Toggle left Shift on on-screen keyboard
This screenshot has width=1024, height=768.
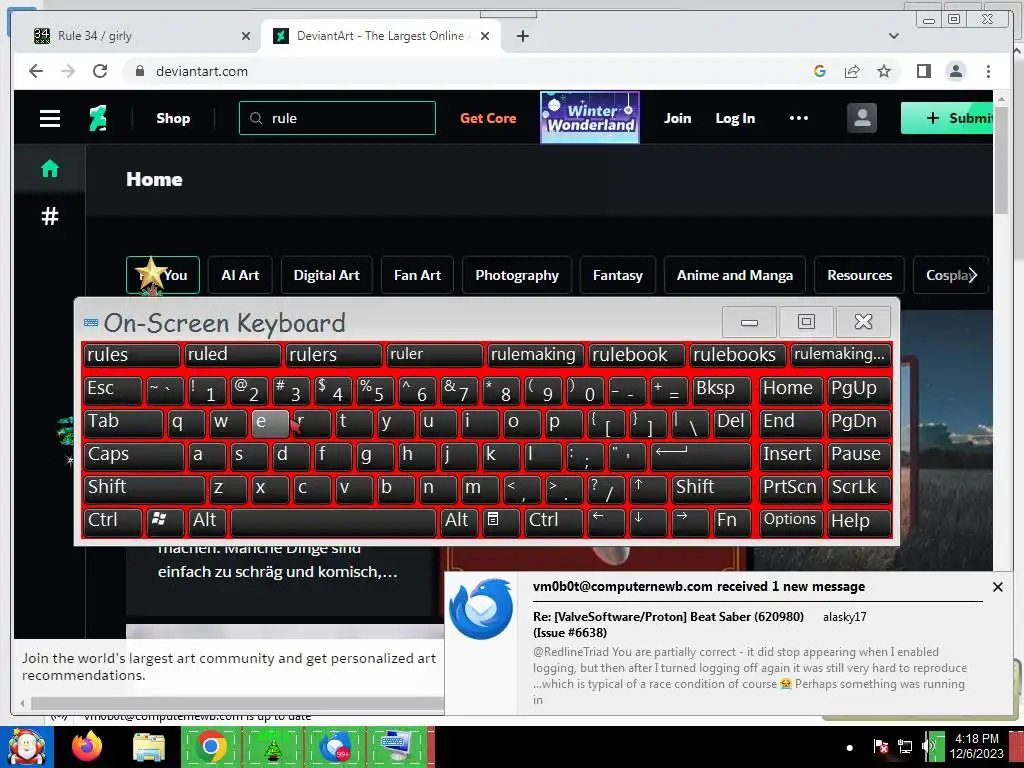click(144, 488)
